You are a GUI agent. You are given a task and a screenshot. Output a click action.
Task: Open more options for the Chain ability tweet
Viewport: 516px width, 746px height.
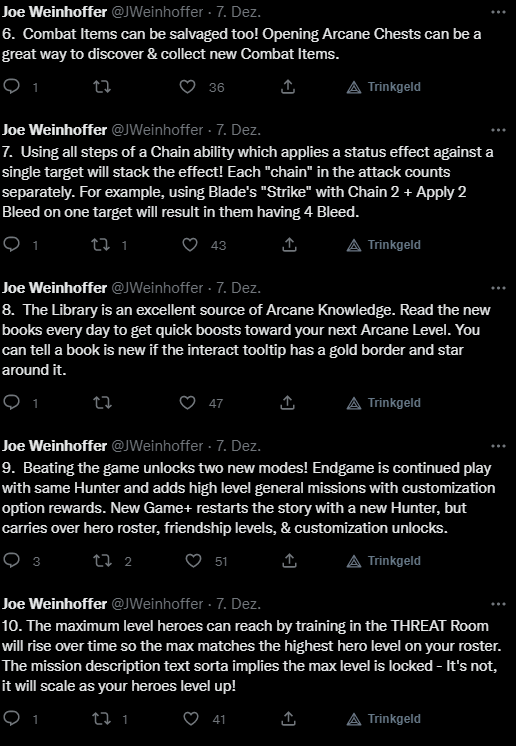pyautogui.click(x=498, y=130)
